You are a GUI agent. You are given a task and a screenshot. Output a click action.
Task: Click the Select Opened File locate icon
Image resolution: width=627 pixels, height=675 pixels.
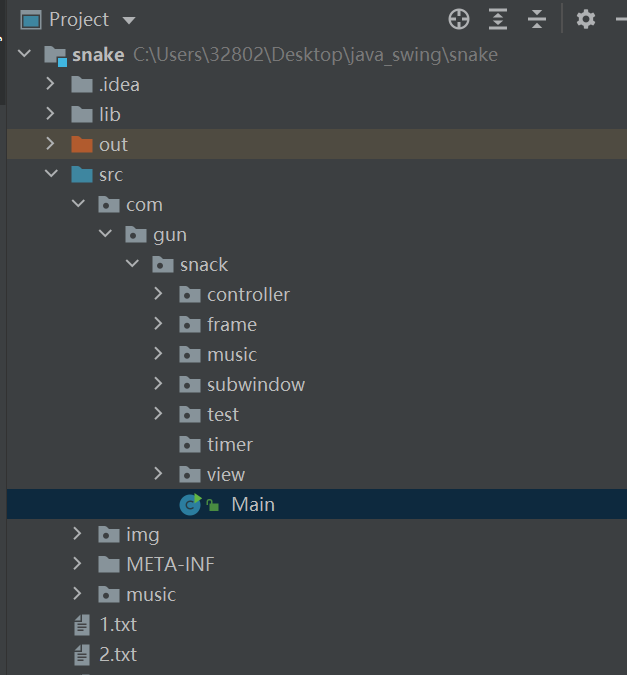point(459,19)
